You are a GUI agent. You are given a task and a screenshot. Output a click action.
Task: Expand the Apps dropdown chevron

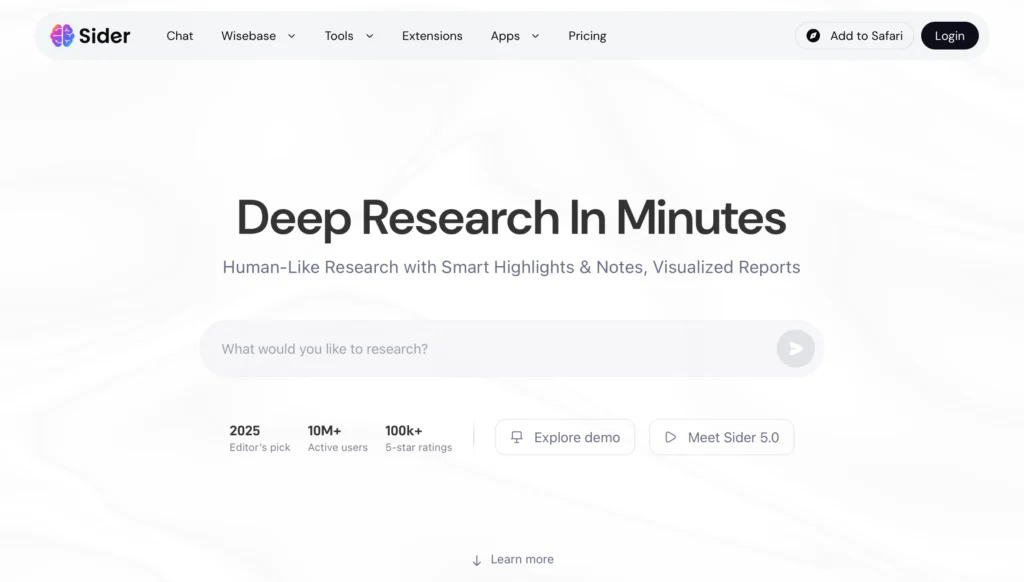pyautogui.click(x=536, y=36)
